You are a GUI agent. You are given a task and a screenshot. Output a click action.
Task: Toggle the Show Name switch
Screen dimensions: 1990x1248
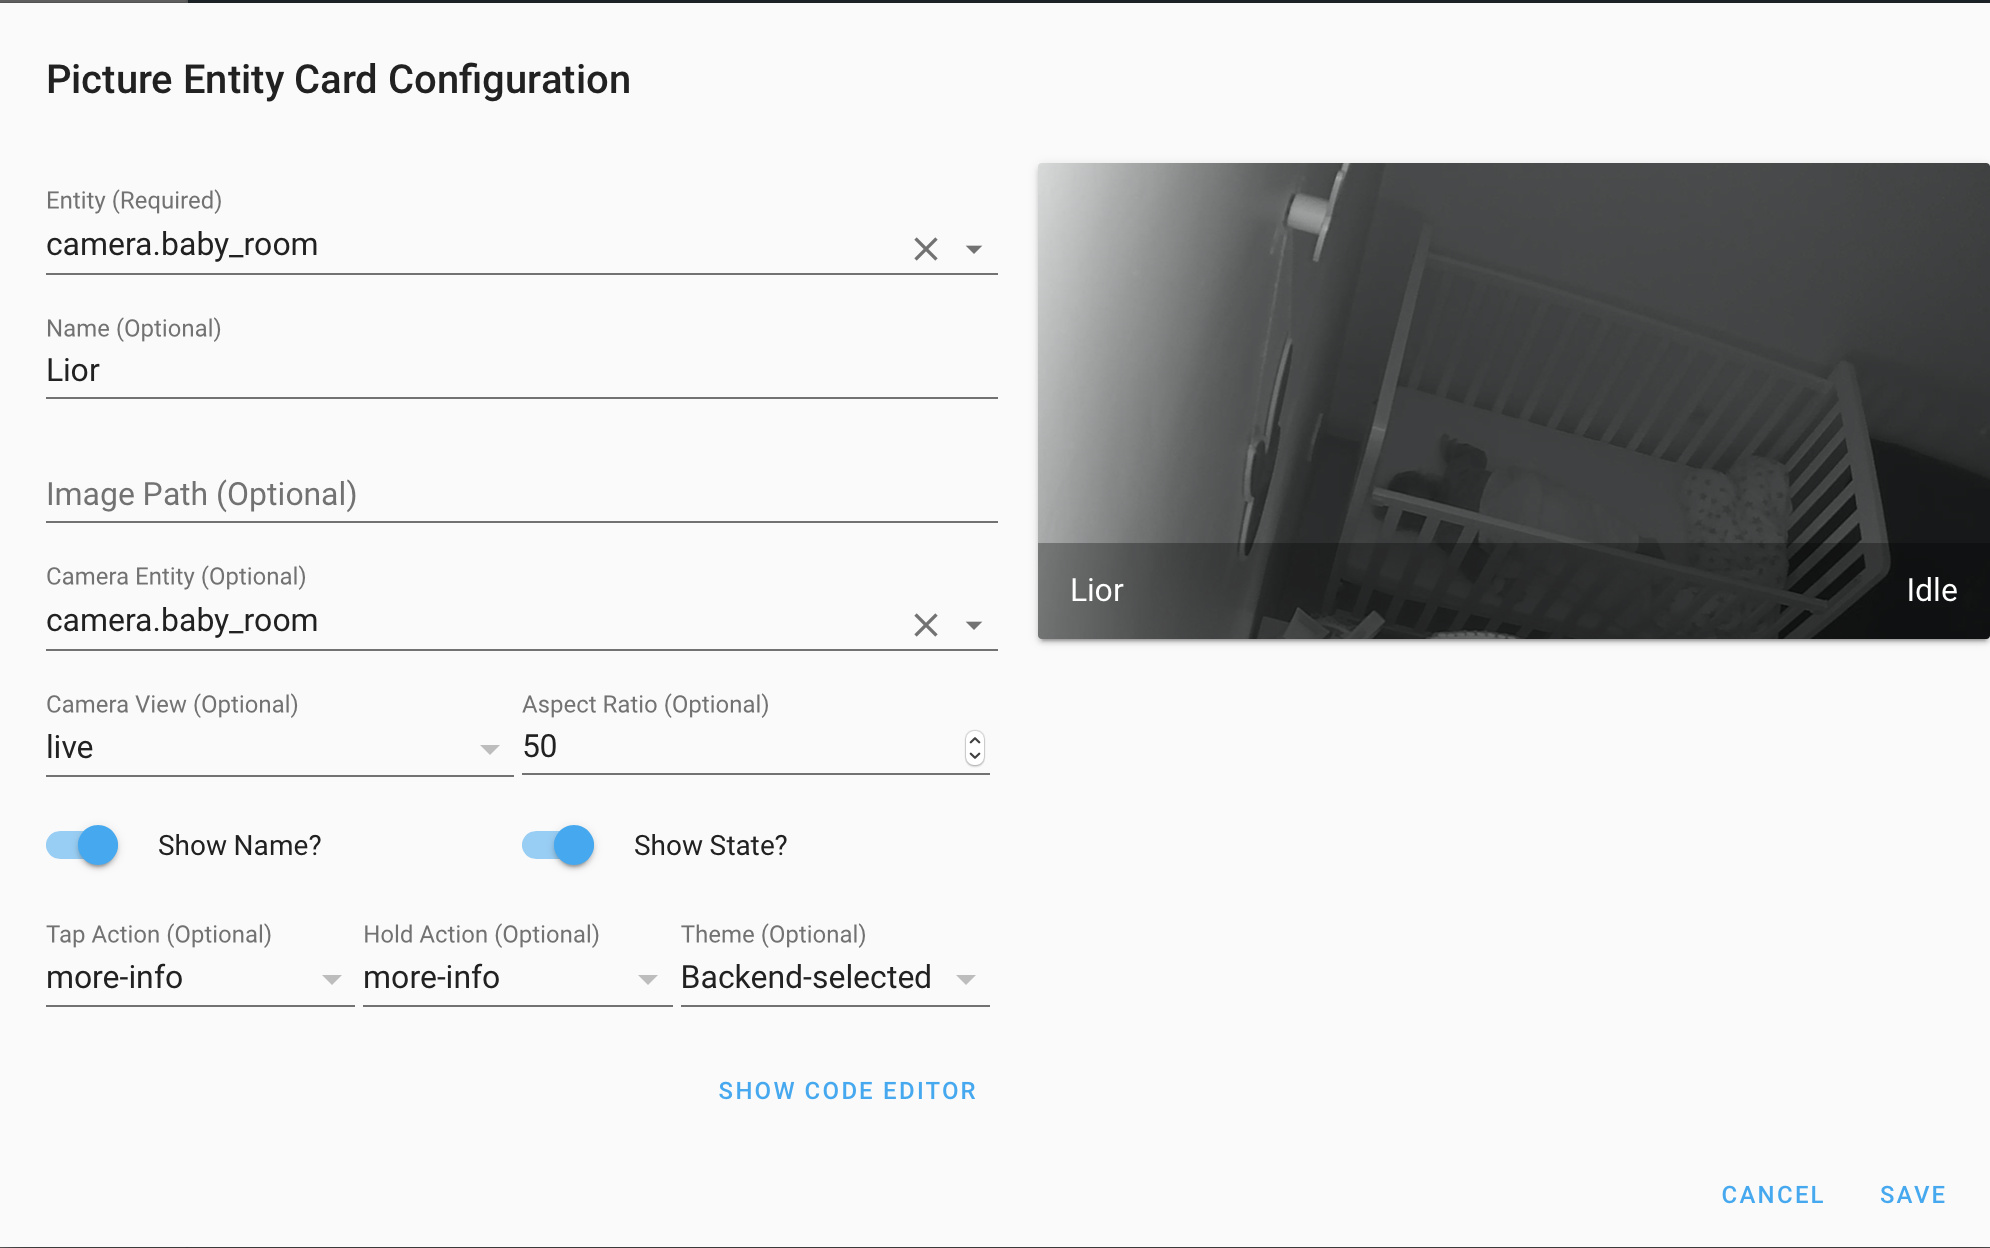(x=83, y=845)
